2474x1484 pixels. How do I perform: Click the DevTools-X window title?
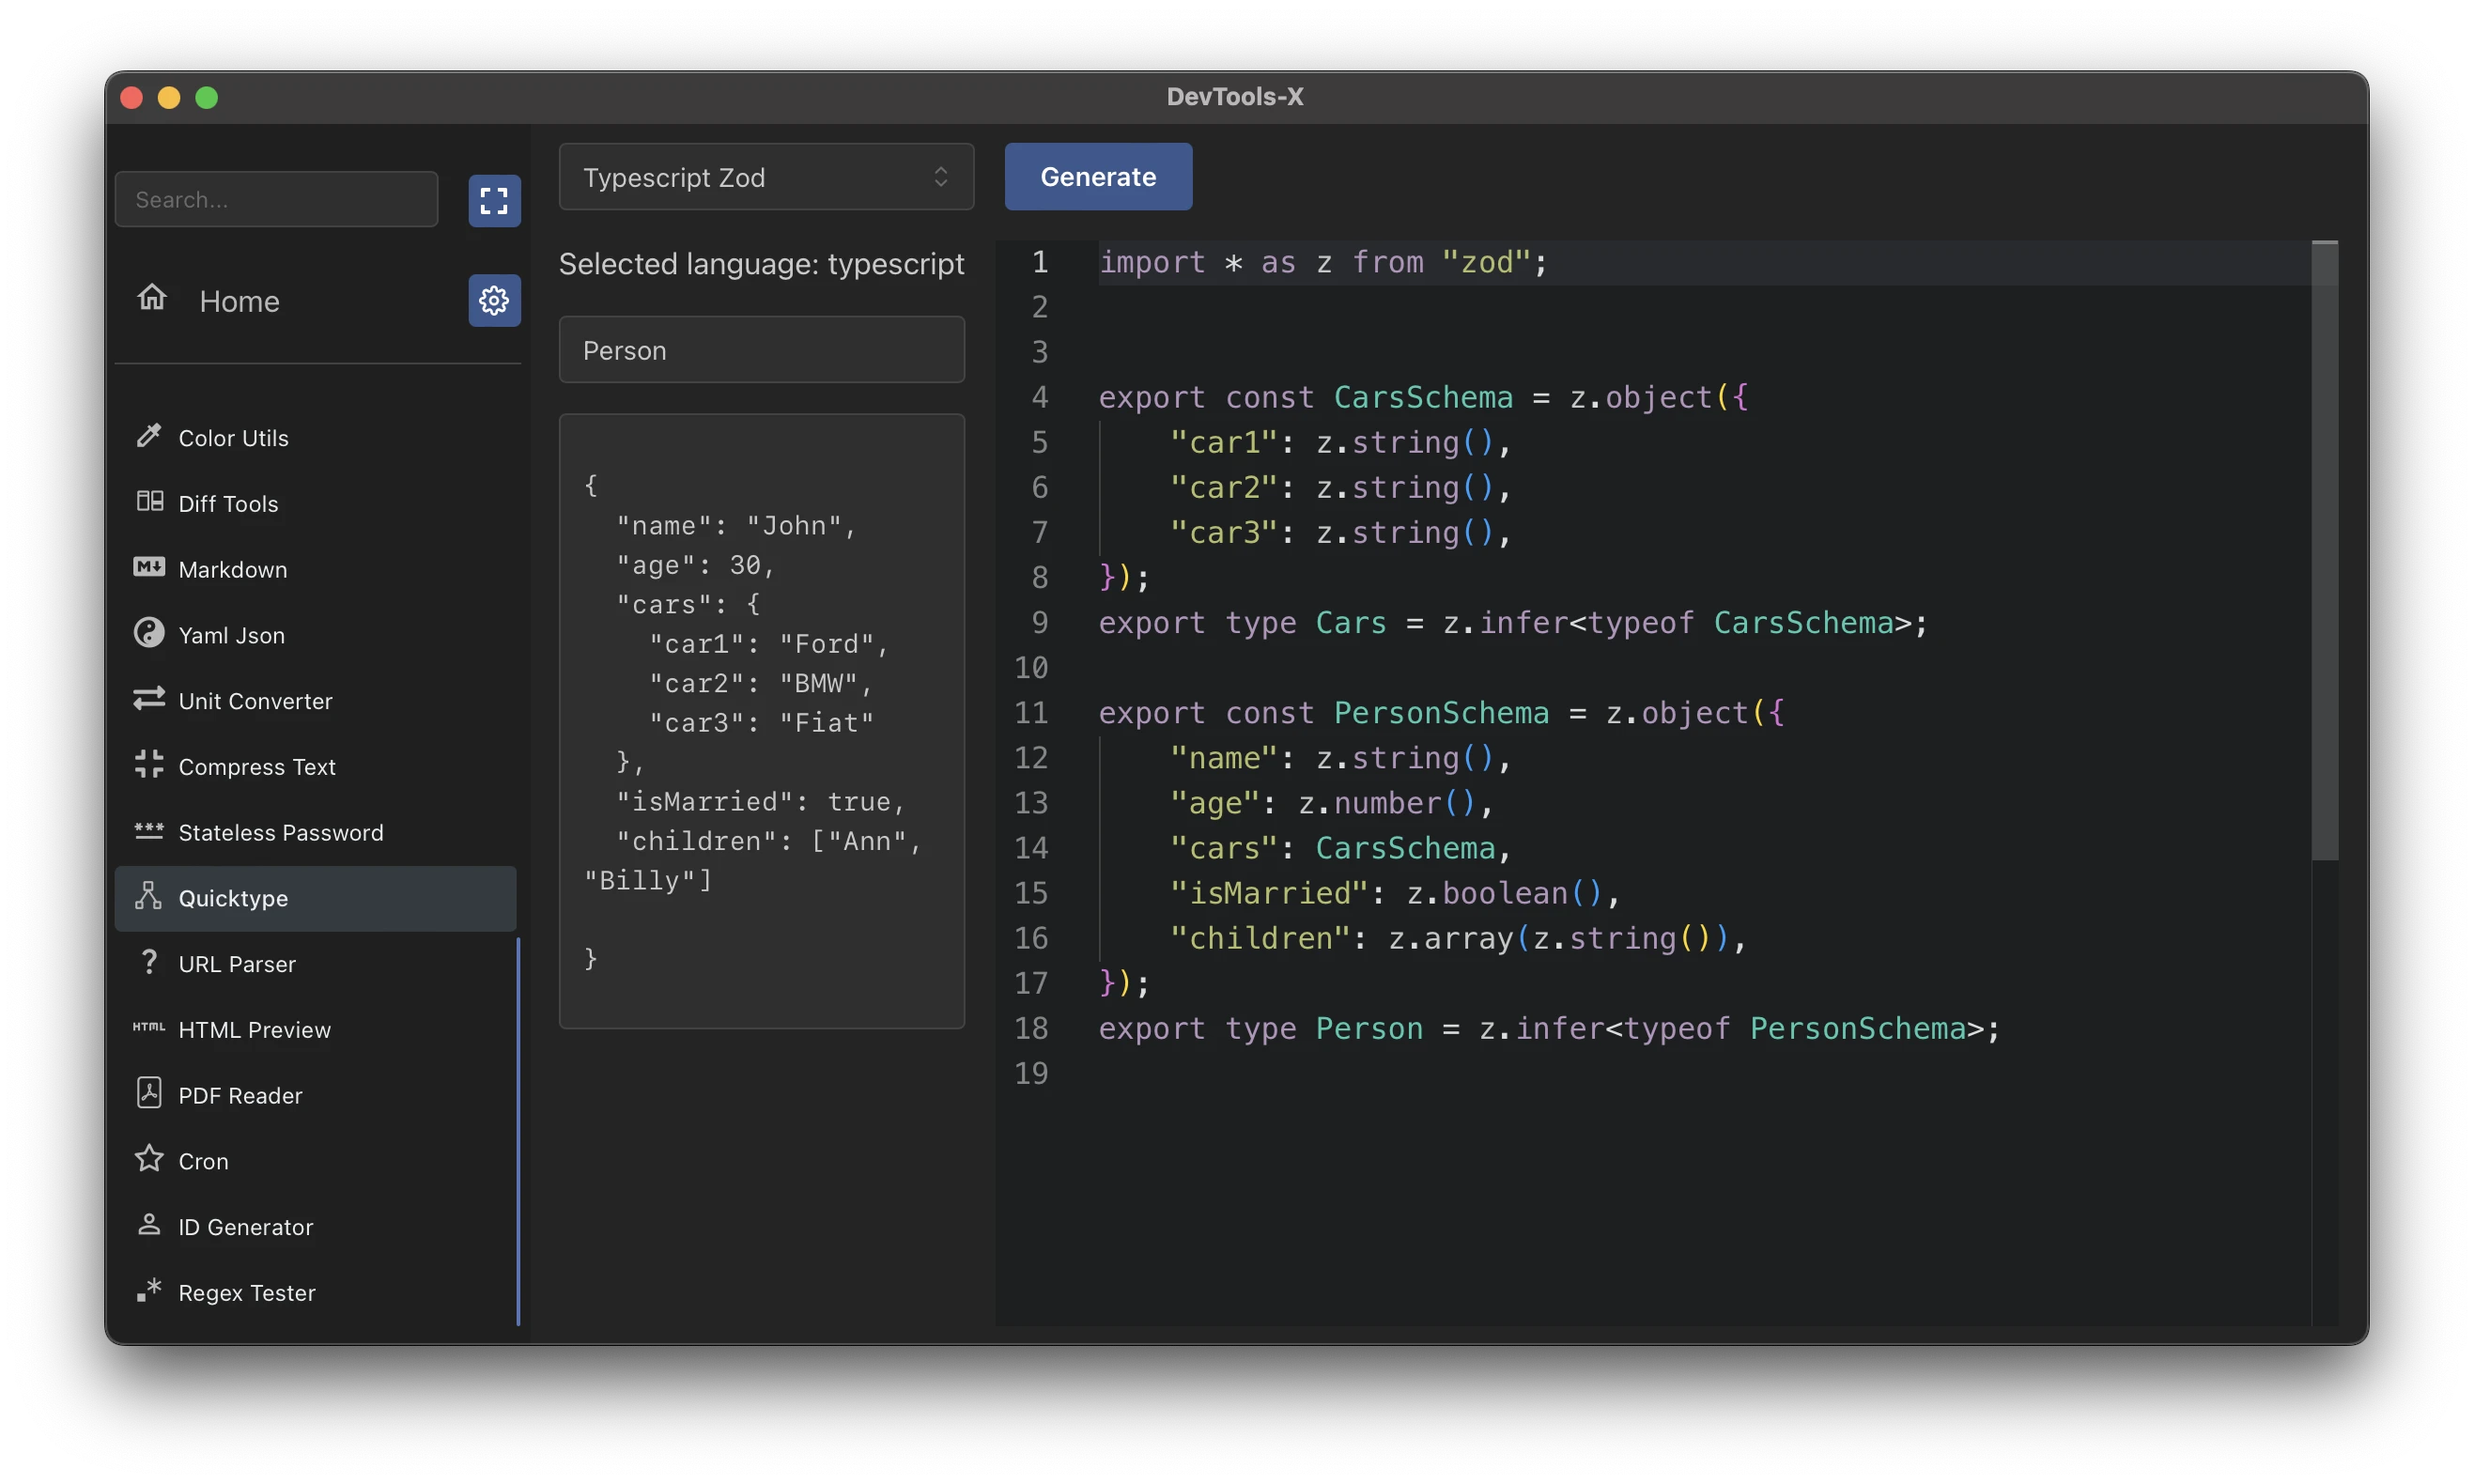1235,97
